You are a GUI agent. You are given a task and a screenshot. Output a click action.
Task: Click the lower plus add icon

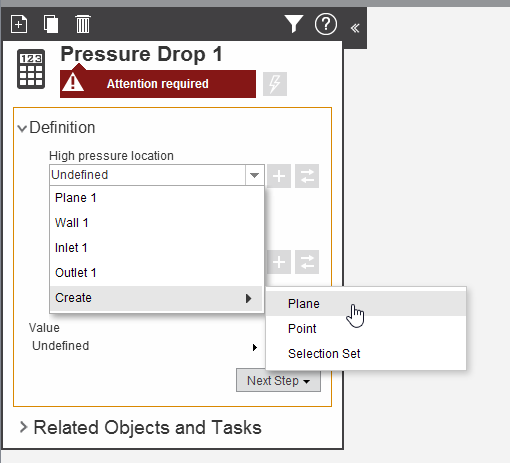[x=279, y=262]
